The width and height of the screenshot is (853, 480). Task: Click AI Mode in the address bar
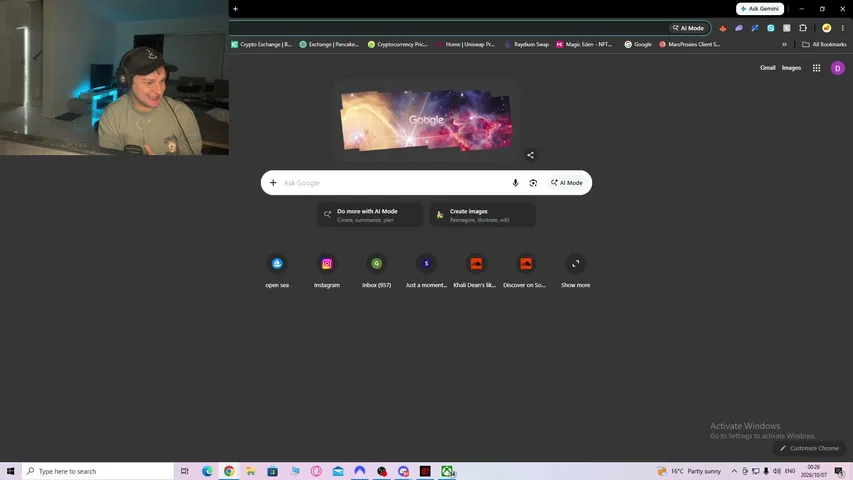tap(689, 28)
